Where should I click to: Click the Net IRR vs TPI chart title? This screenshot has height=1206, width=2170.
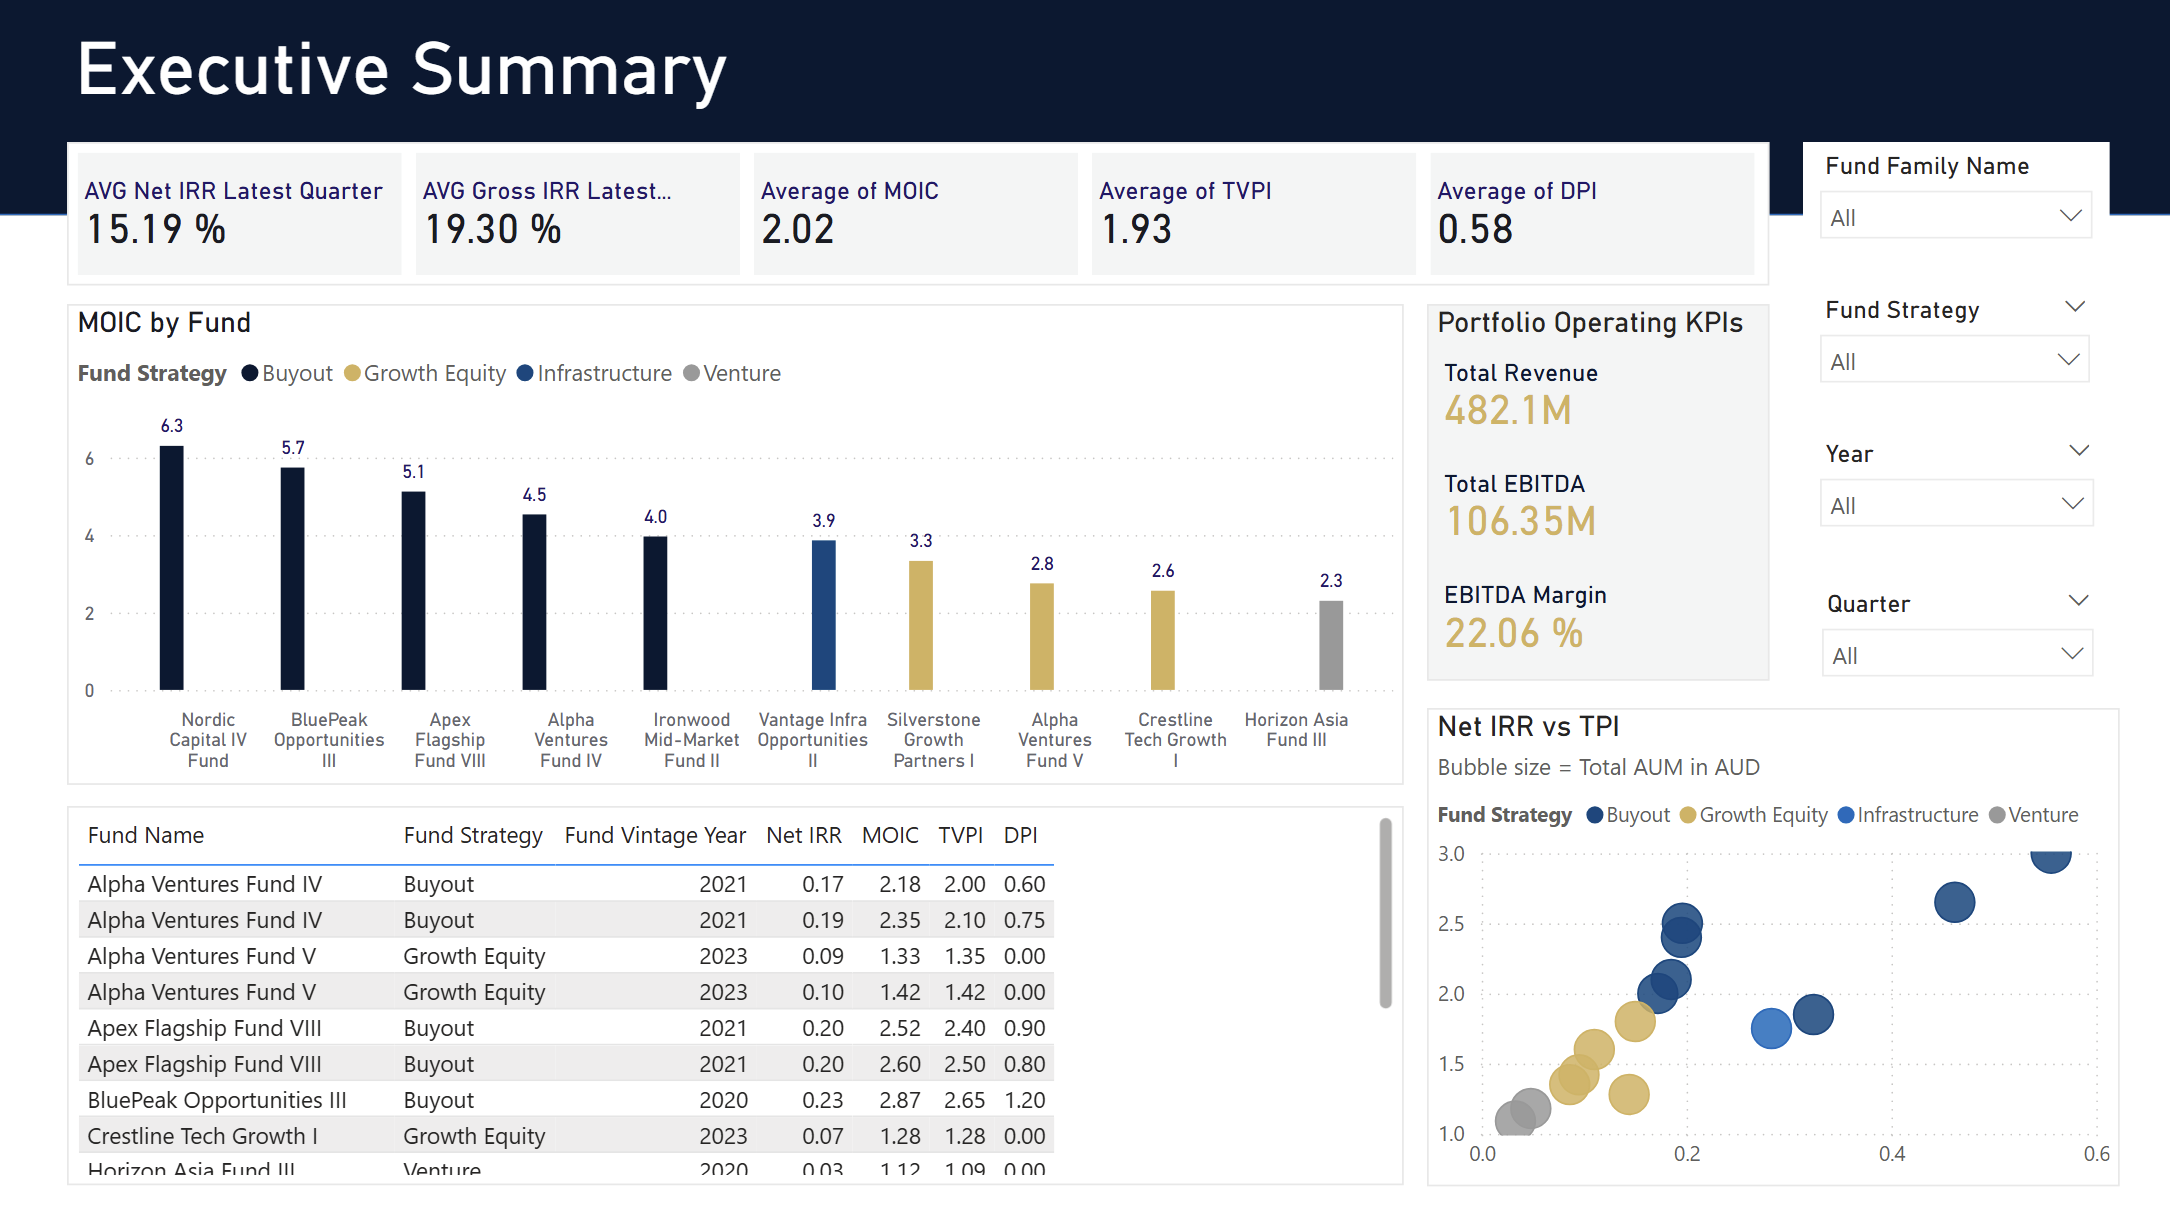[1529, 727]
